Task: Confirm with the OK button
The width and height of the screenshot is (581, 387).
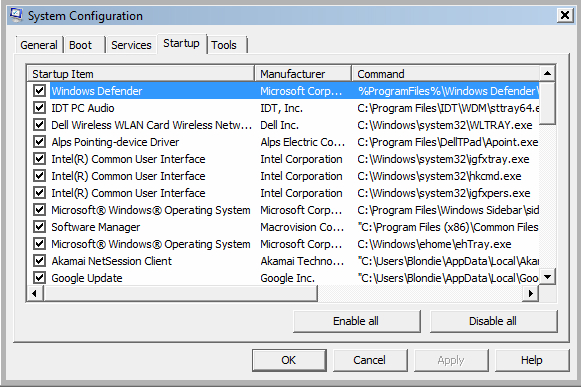Action: [x=289, y=360]
